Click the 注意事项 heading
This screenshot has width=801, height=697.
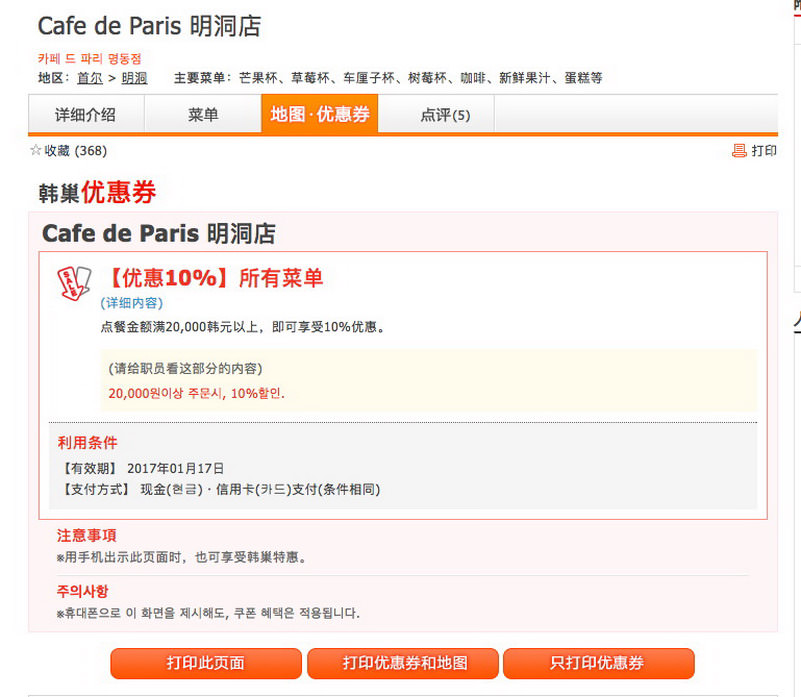point(86,536)
